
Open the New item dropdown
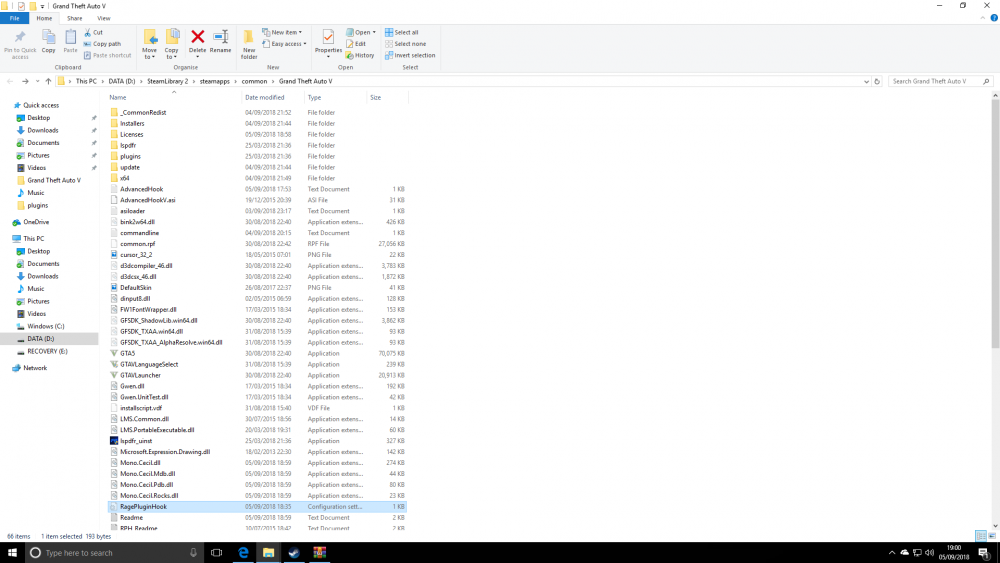click(x=282, y=33)
